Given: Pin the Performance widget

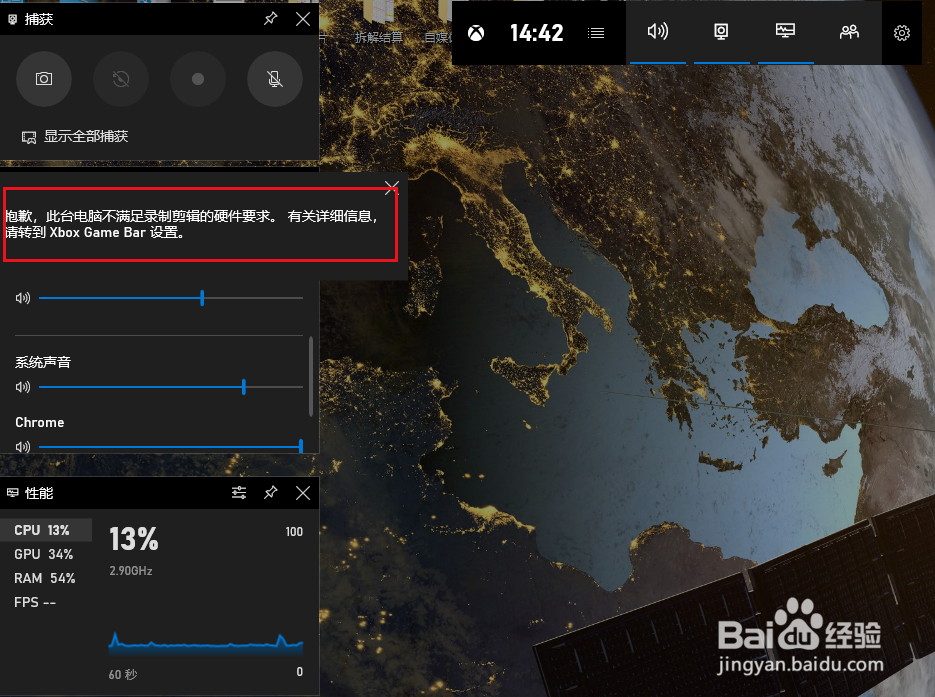Looking at the screenshot, I should 271,492.
